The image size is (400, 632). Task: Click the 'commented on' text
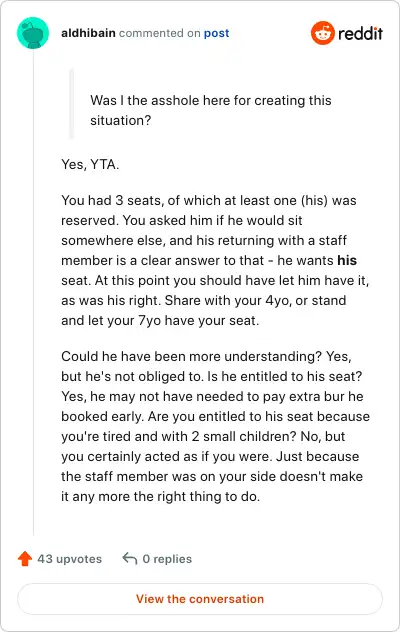tap(159, 33)
